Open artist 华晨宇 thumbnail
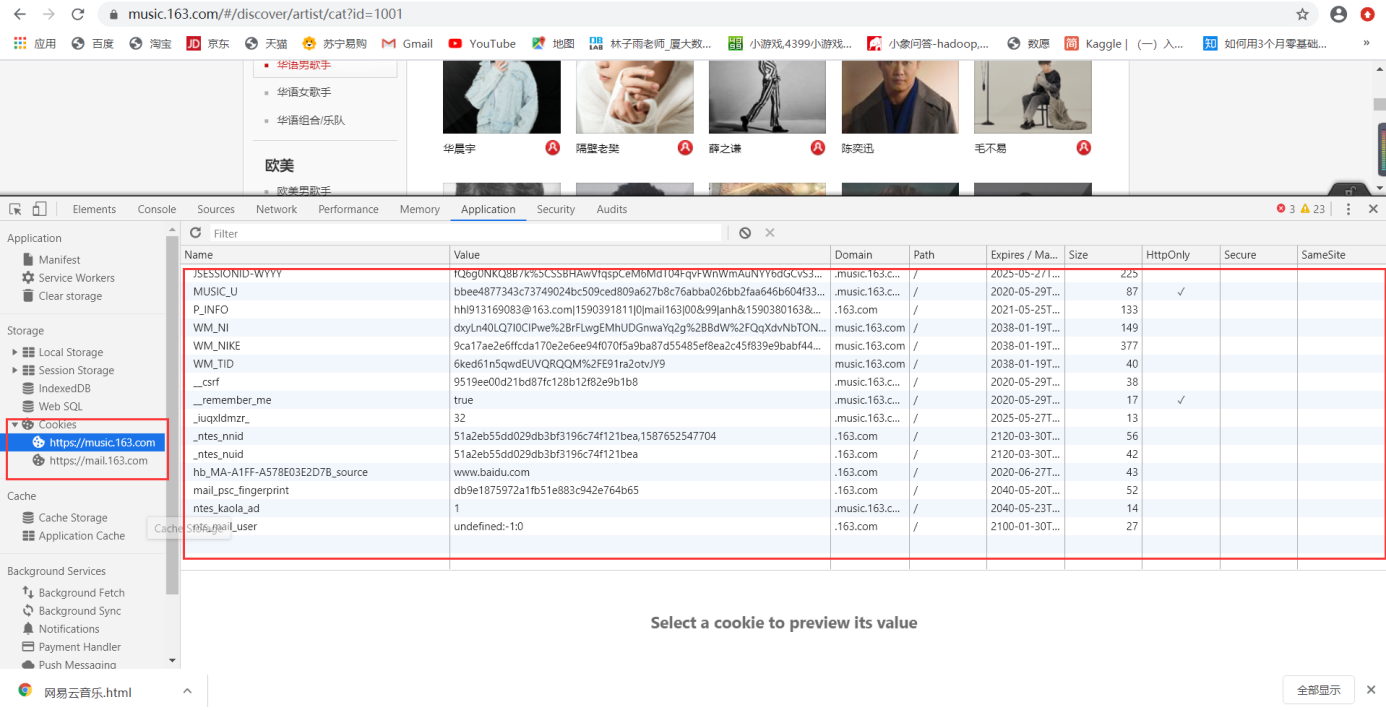The width and height of the screenshot is (1386, 710). tap(502, 96)
